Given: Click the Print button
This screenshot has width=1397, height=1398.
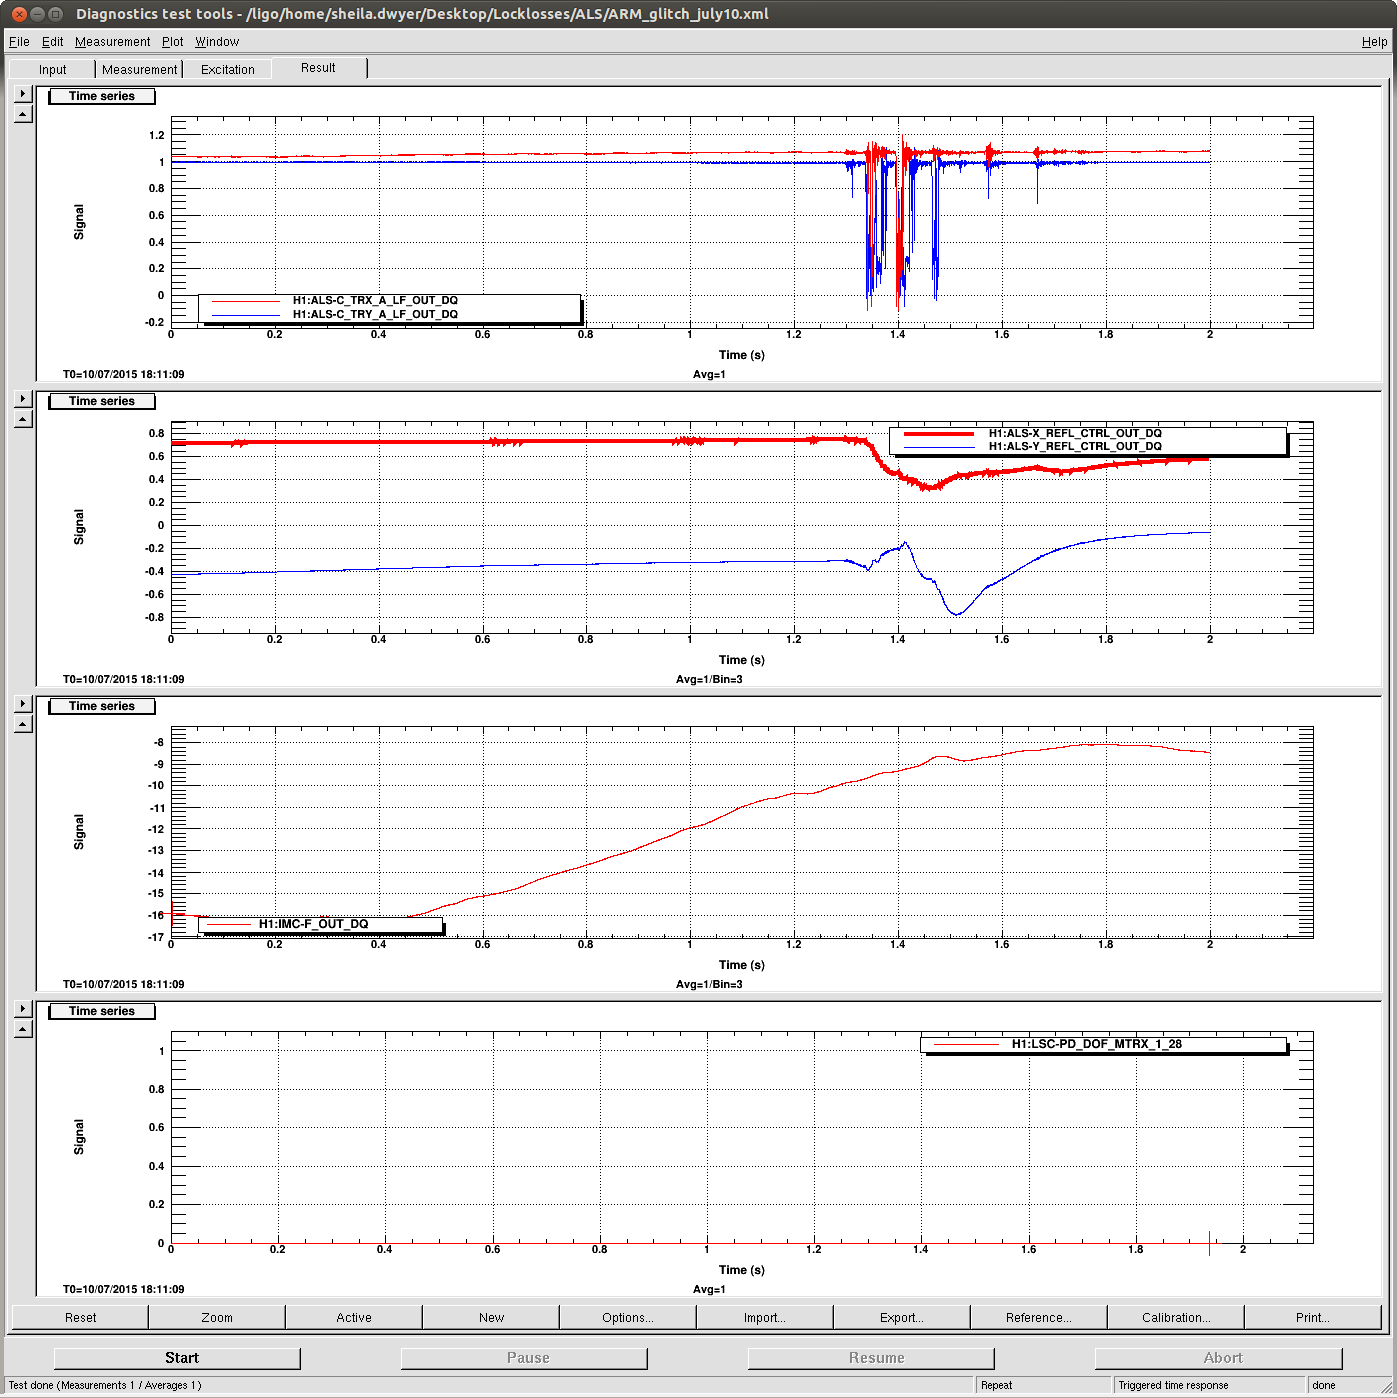Looking at the screenshot, I should 1313,1317.
